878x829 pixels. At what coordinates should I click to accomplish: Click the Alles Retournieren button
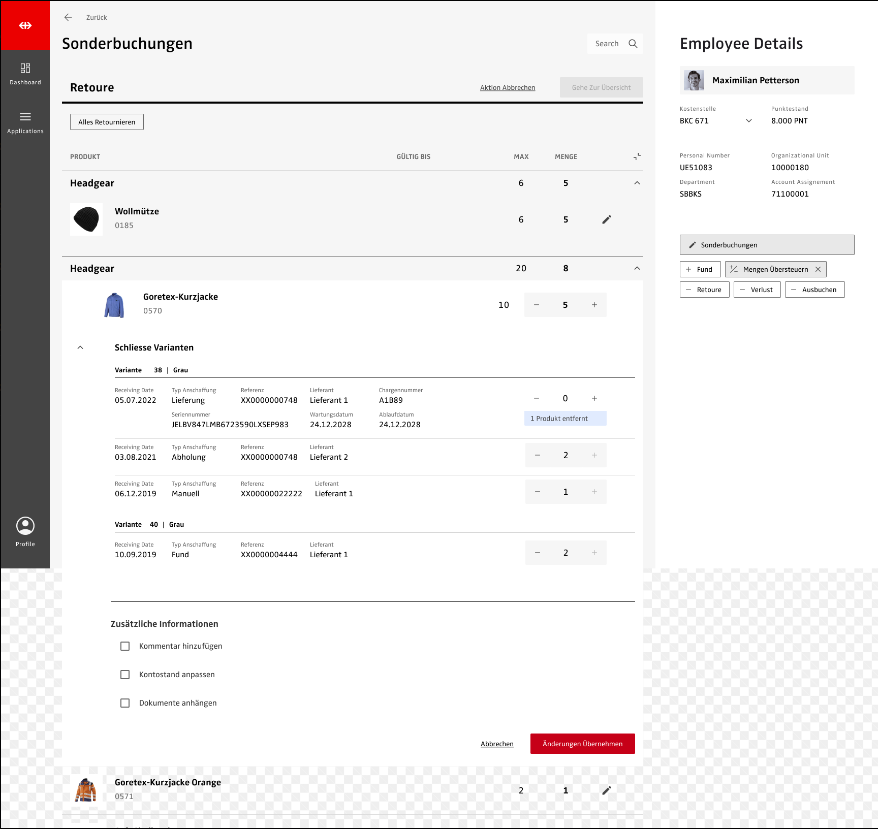[x=107, y=122]
